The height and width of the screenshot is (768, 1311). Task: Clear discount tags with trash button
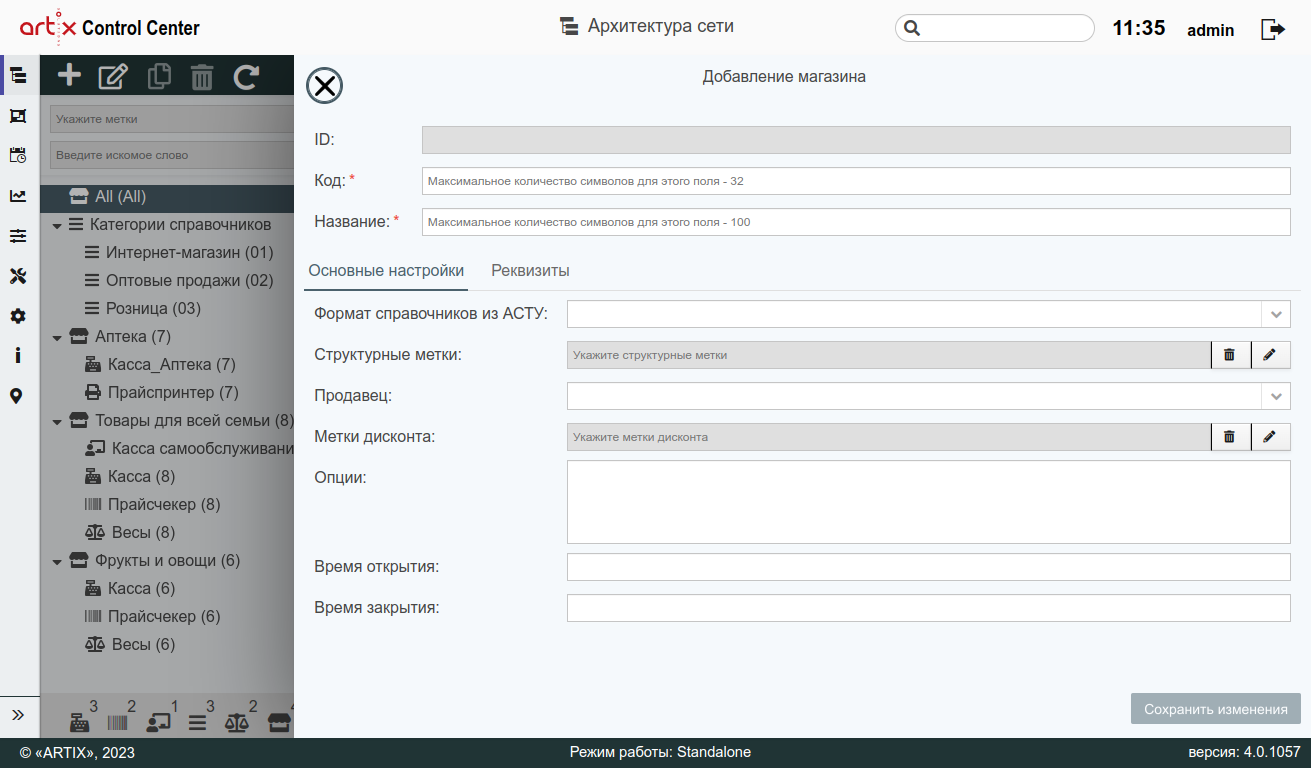pyautogui.click(x=1230, y=437)
